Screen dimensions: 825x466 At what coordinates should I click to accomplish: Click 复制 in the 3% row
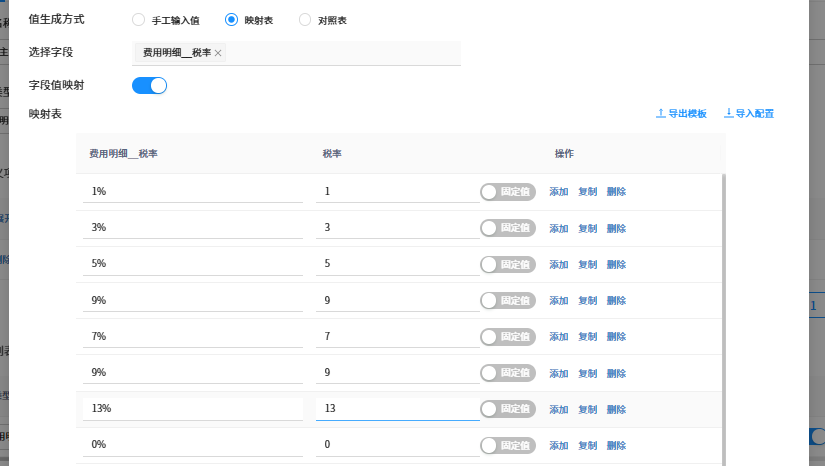(588, 228)
